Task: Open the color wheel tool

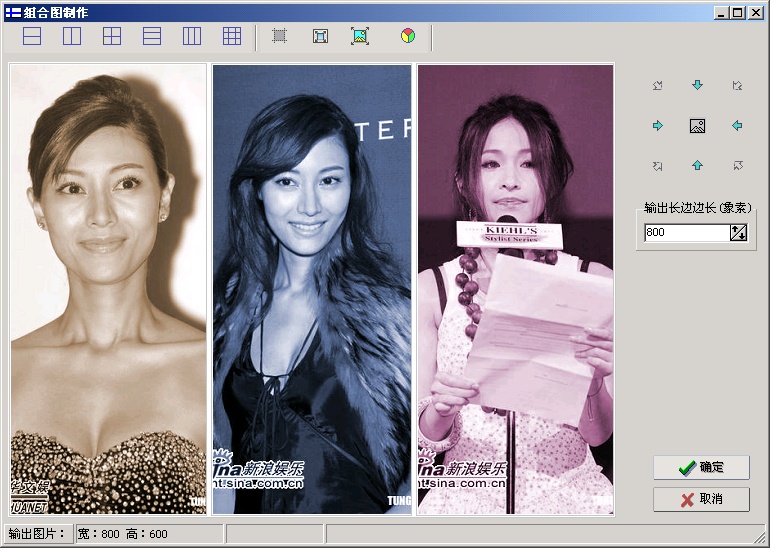Action: click(x=408, y=37)
